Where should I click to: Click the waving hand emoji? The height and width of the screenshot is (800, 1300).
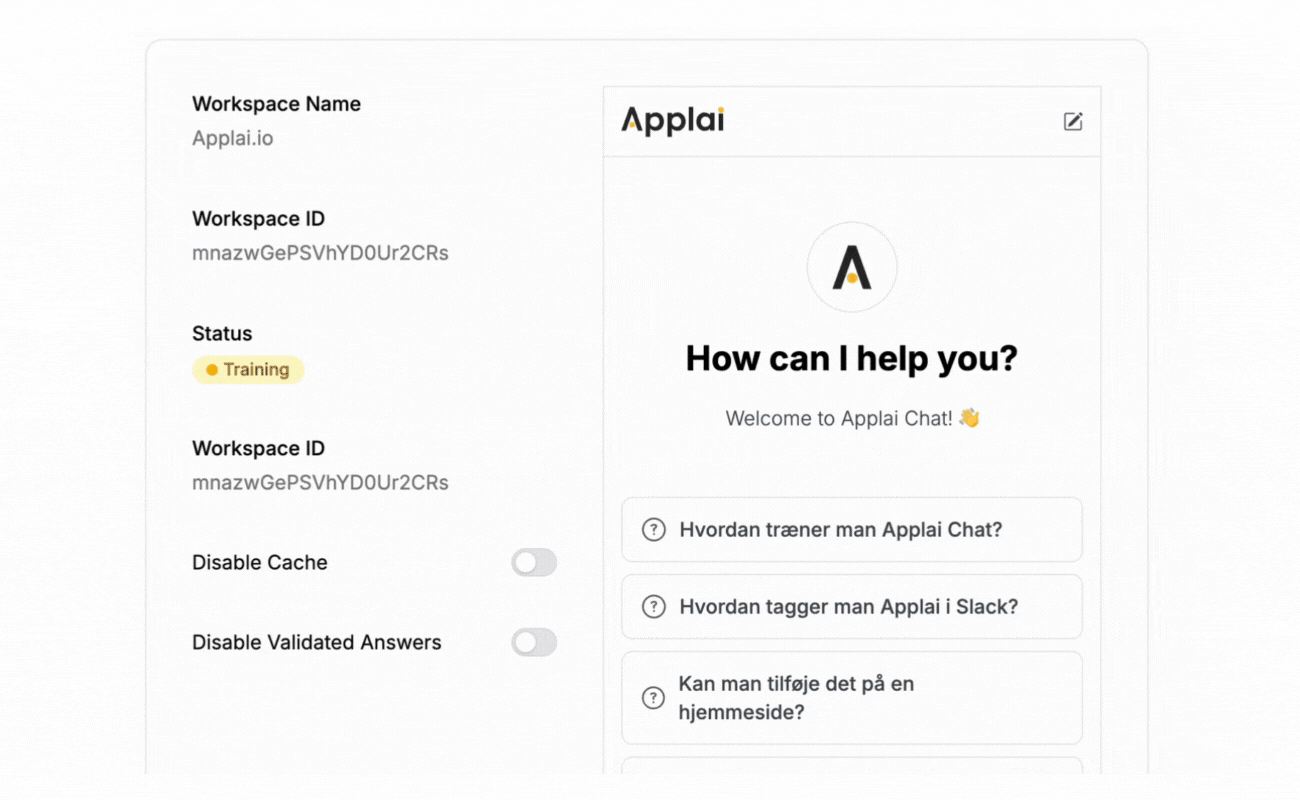click(969, 418)
